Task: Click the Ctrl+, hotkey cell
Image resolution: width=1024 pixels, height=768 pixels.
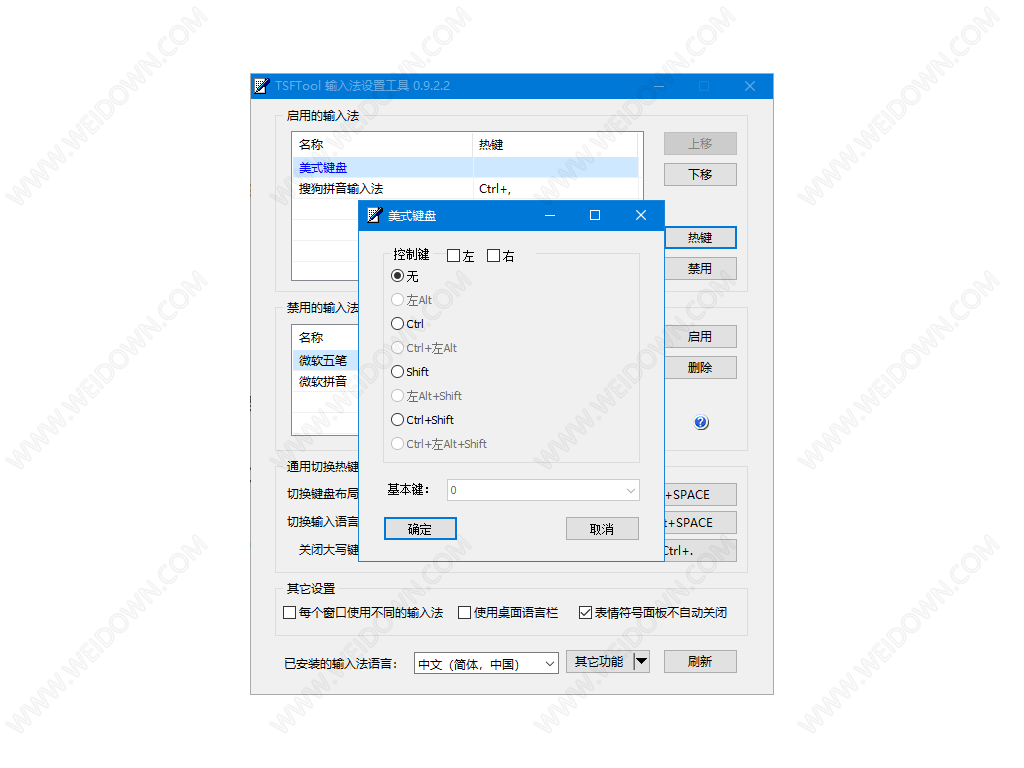Action: (x=556, y=189)
